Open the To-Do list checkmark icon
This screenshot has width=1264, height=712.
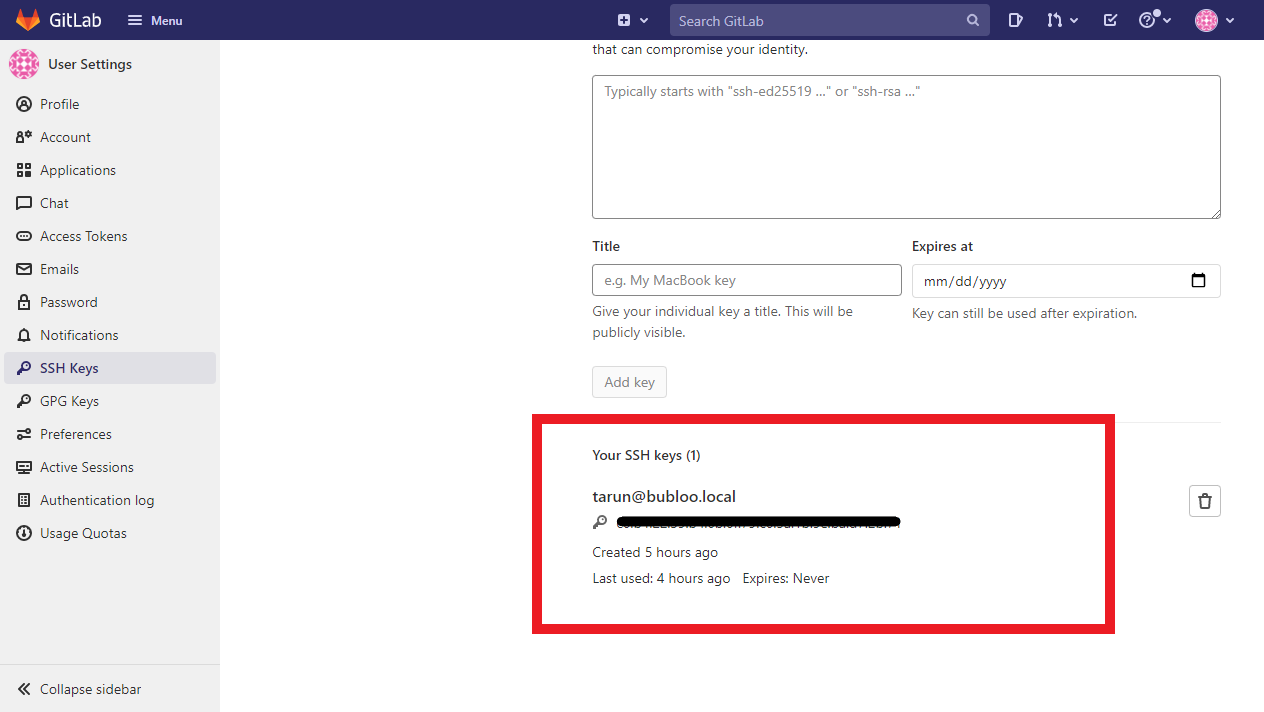pos(1110,20)
